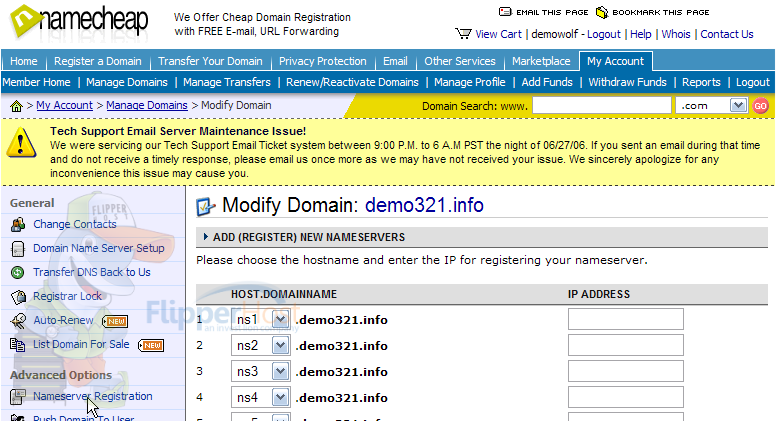Select the My Account tab
Screen dimensions: 776x422
616,61
